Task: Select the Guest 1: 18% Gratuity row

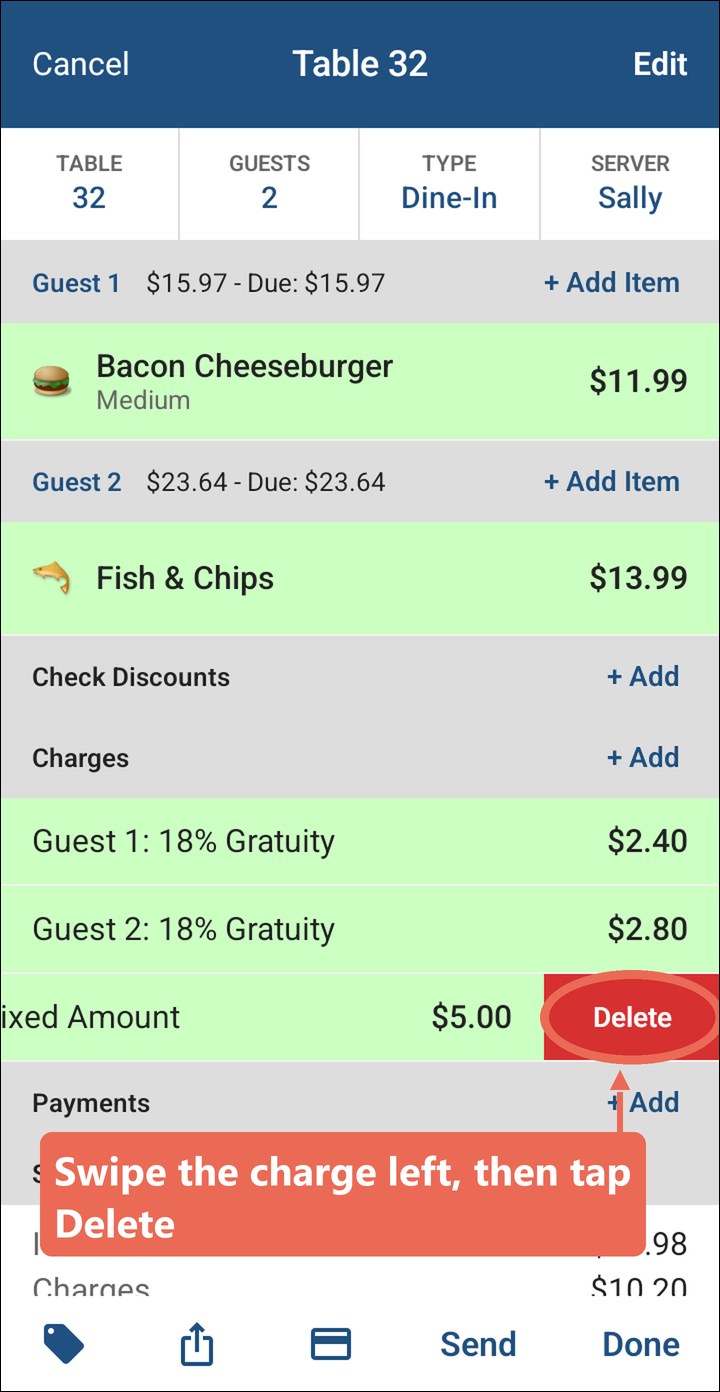Action: pos(360,841)
